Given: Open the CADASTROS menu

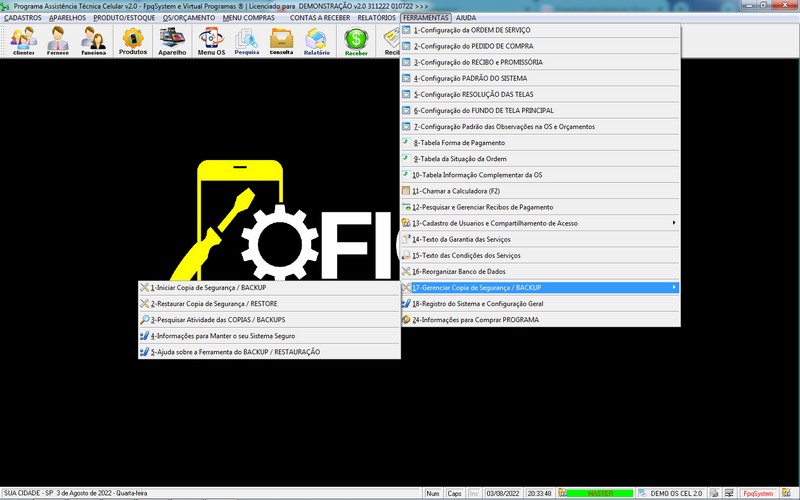Looking at the screenshot, I should pos(22,18).
